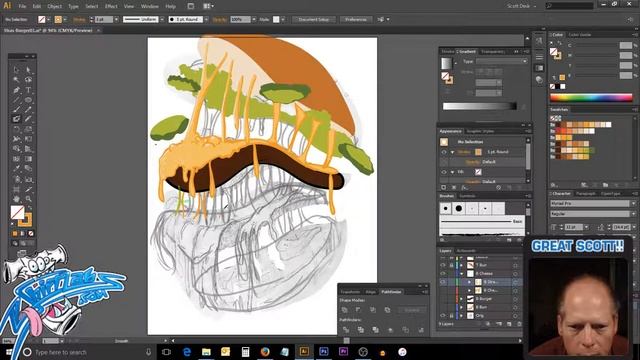
Task: Pick the Line Segment tool
Action: (16, 100)
